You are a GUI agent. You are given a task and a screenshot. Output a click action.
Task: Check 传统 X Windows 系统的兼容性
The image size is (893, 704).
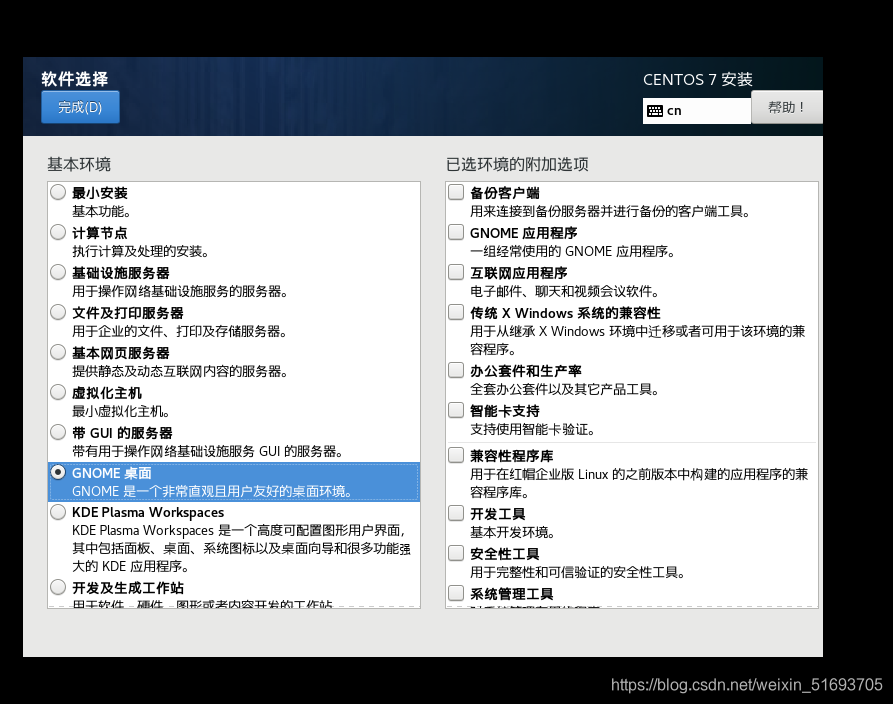coord(456,312)
